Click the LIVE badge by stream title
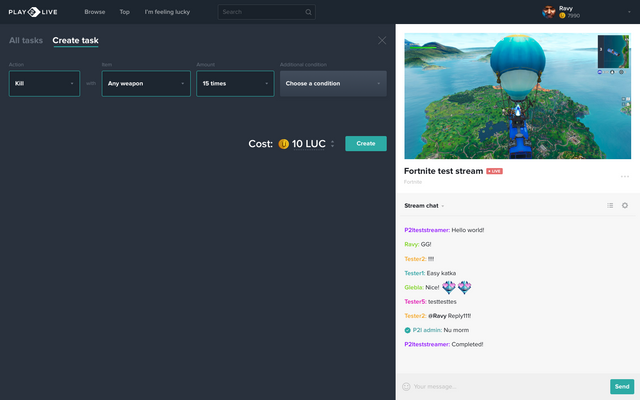640x400 pixels. [x=494, y=171]
